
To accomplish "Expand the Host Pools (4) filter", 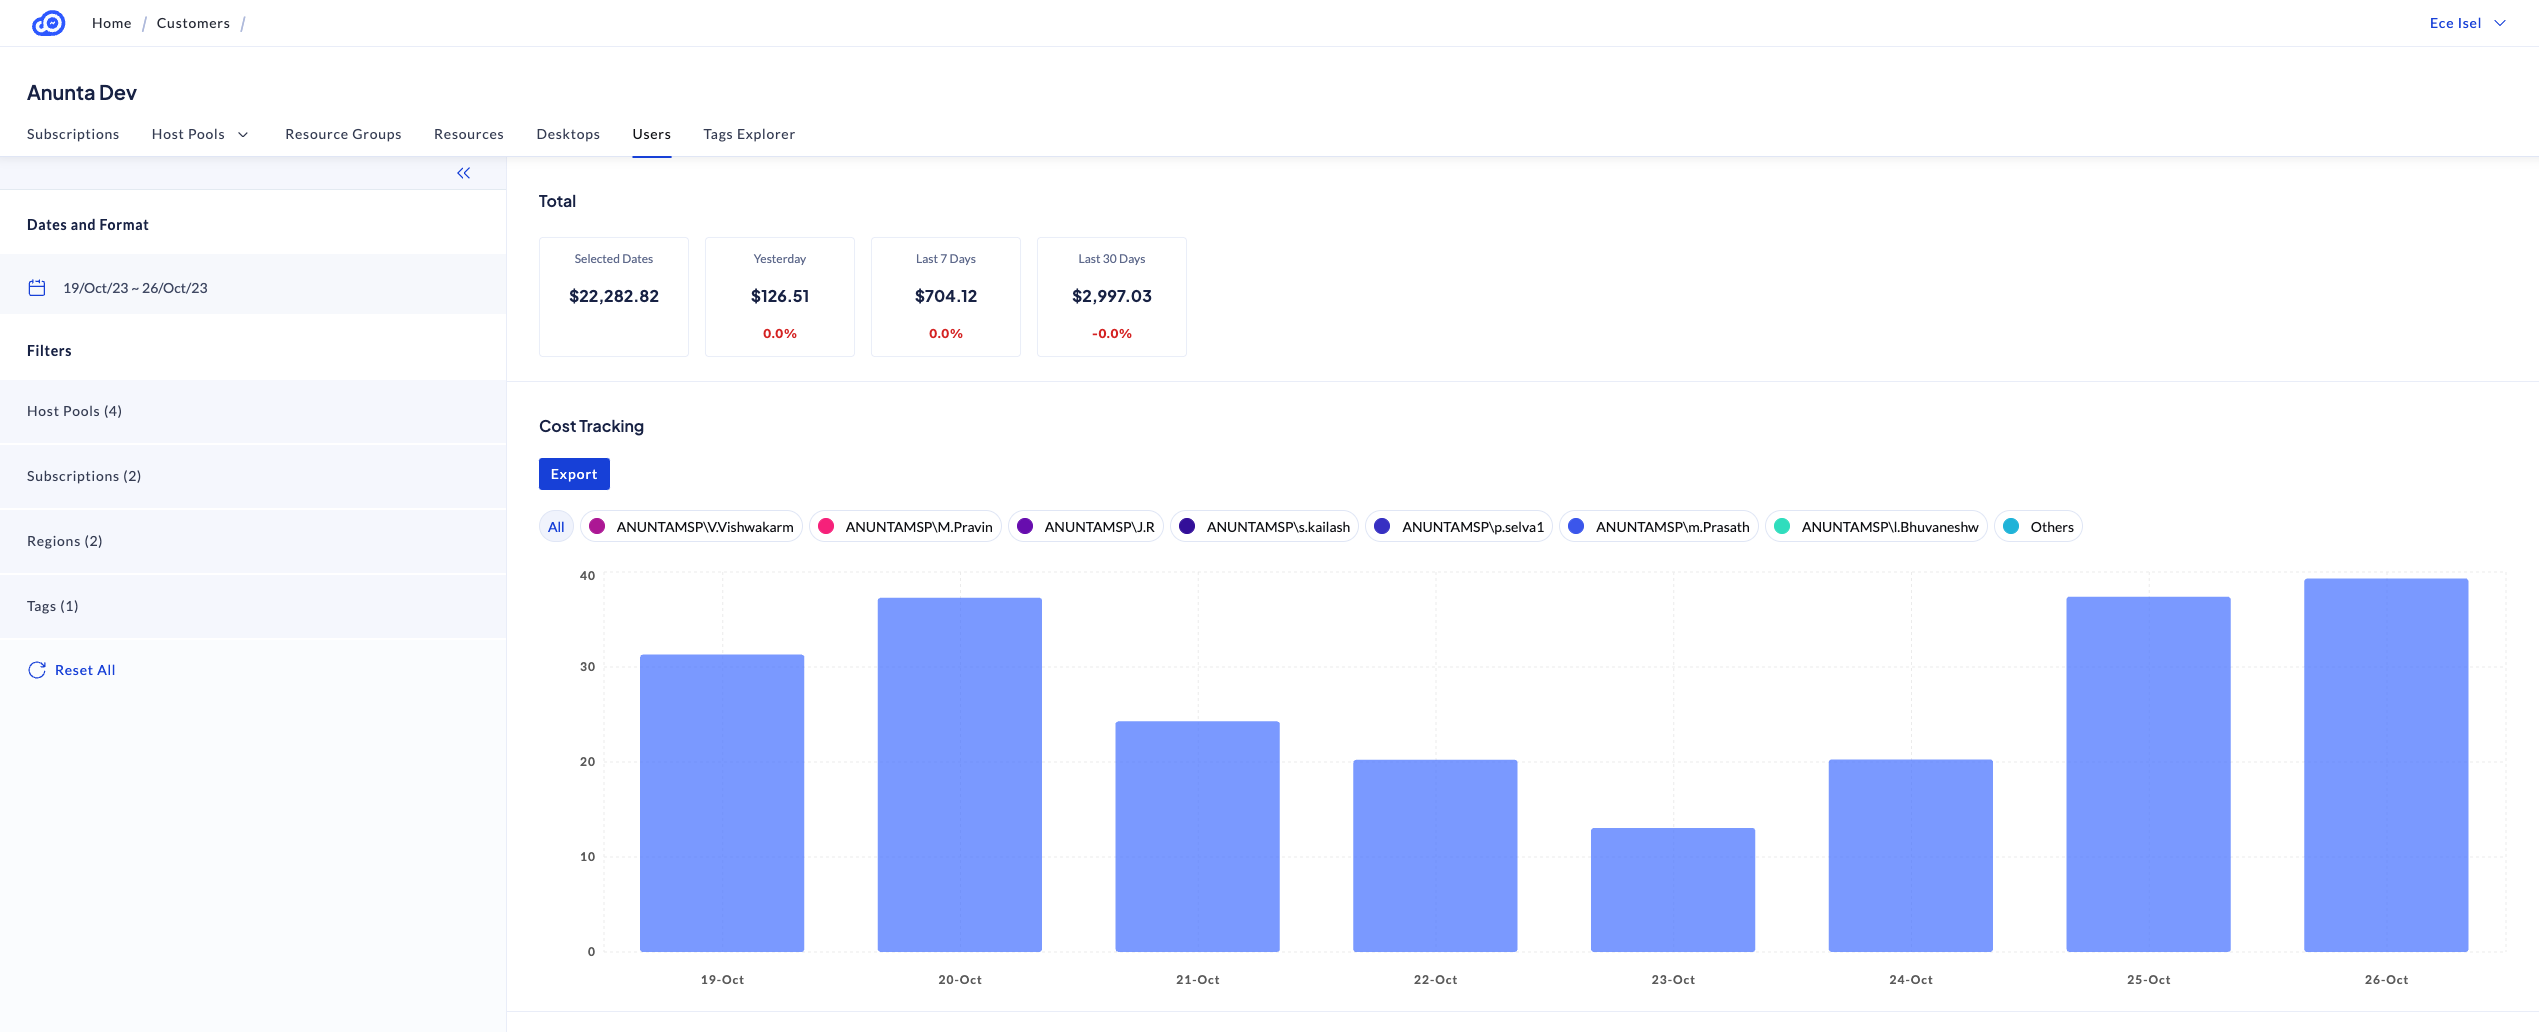I will [75, 411].
